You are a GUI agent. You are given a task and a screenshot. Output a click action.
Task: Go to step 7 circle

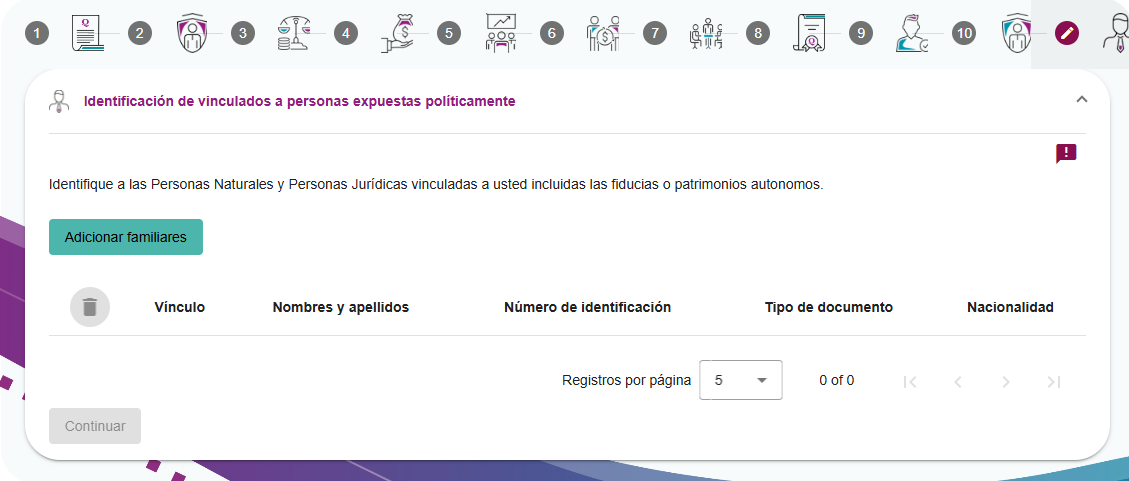click(x=655, y=33)
